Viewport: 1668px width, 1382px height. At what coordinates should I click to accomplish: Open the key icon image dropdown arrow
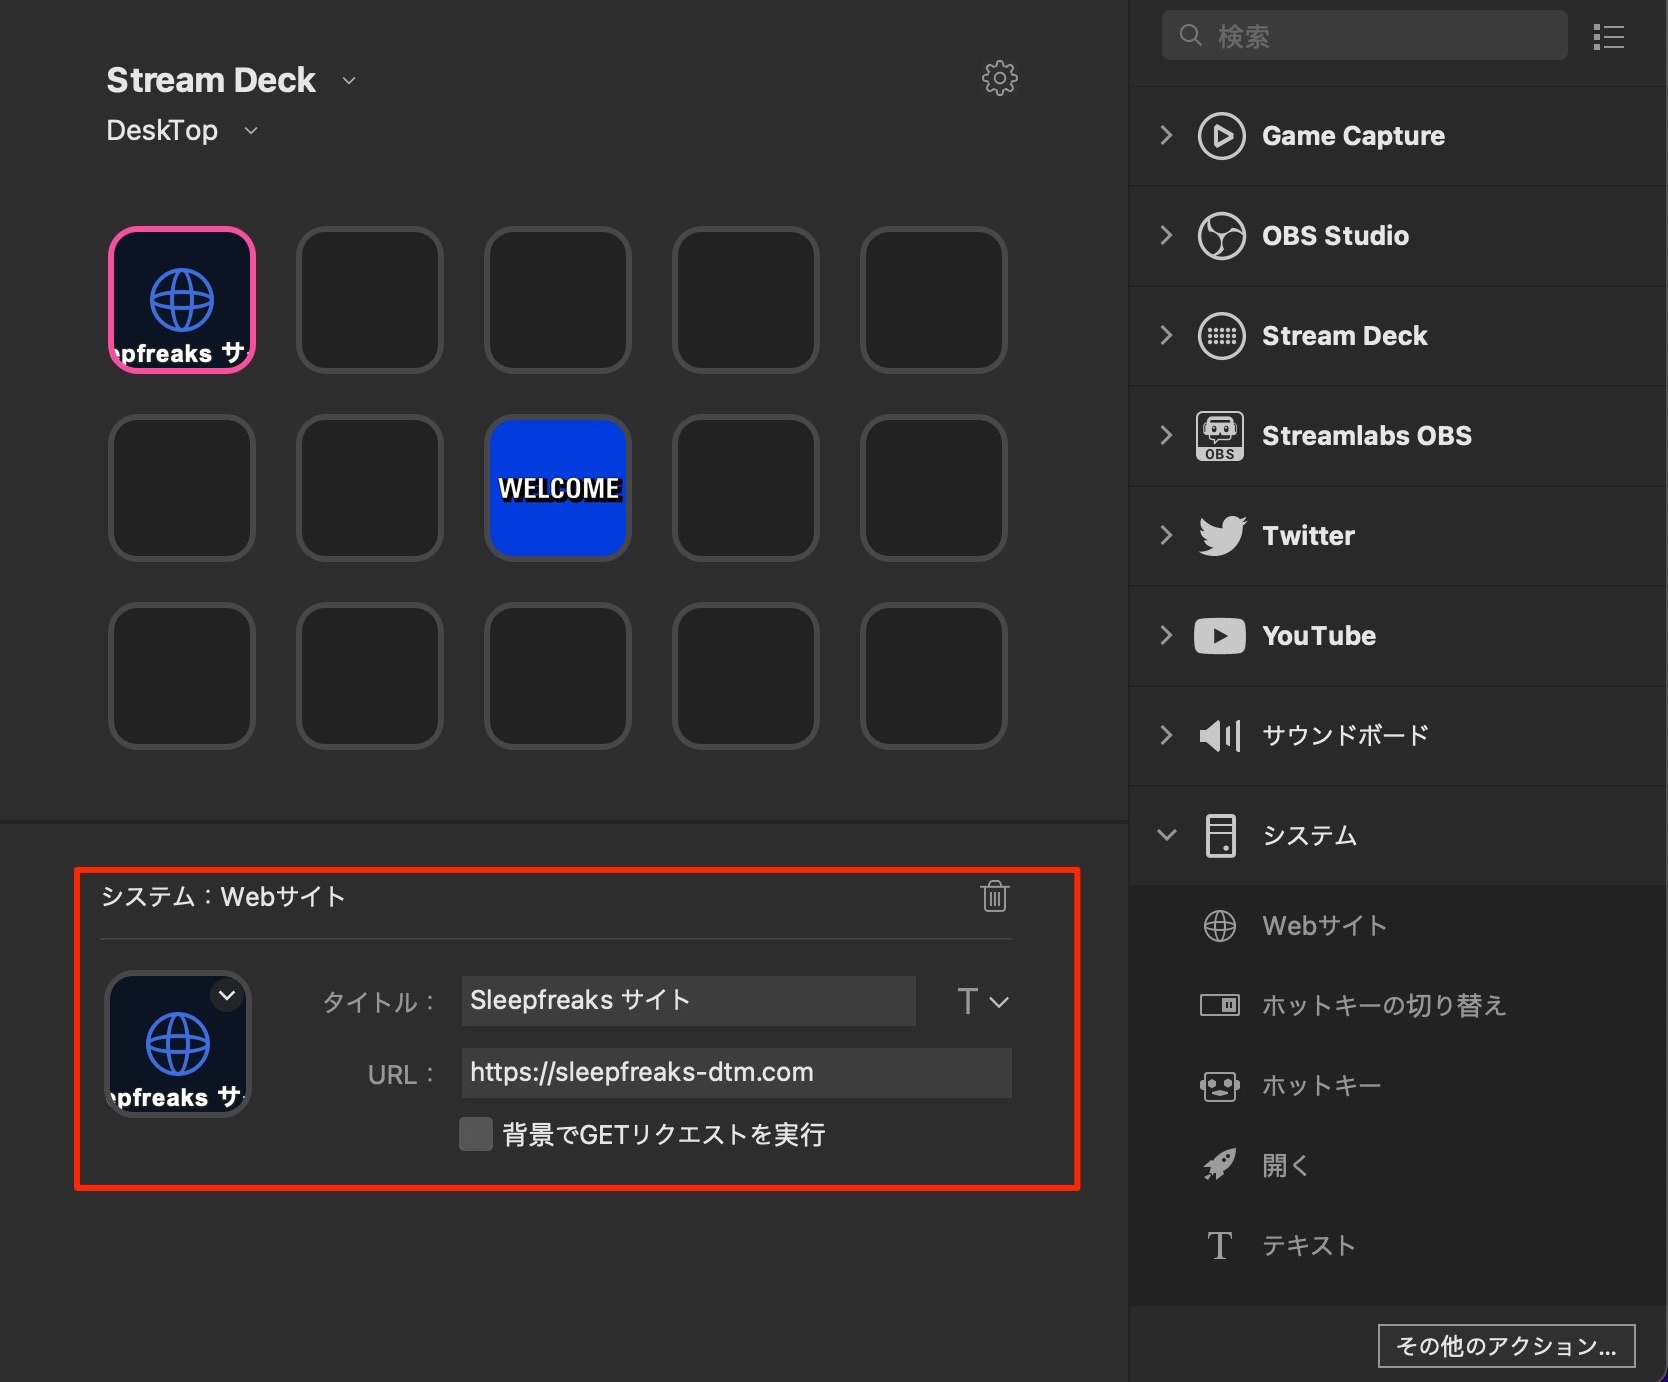pos(227,995)
